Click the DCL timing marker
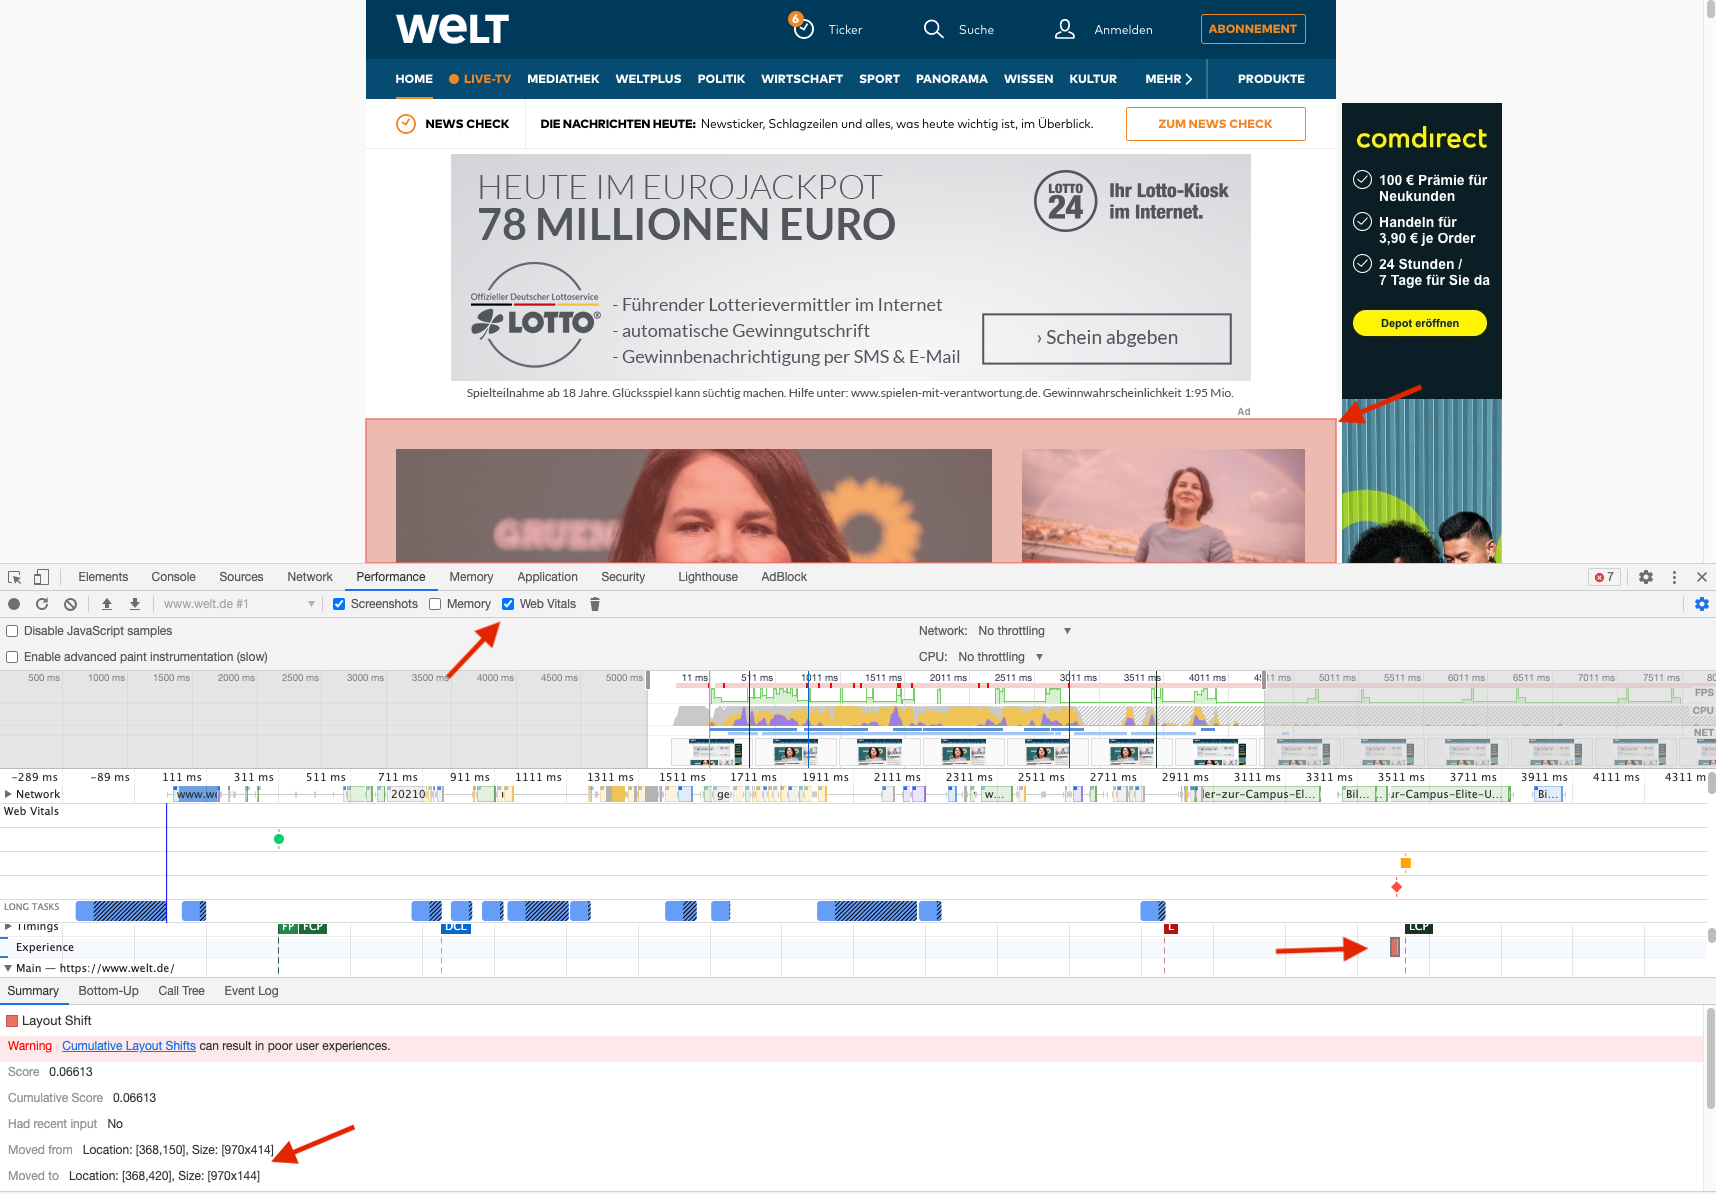Image resolution: width=1716 pixels, height=1194 pixels. tap(456, 927)
